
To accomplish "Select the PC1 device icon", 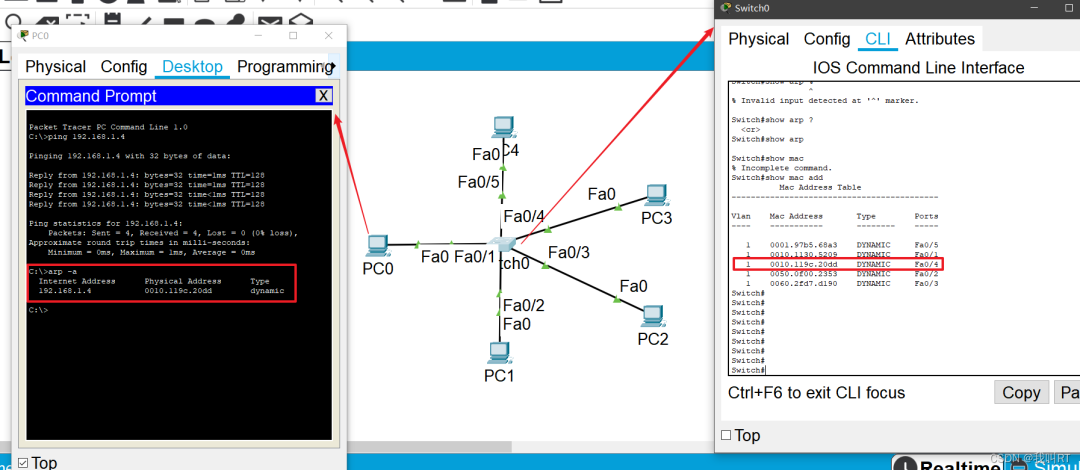I will [x=498, y=353].
